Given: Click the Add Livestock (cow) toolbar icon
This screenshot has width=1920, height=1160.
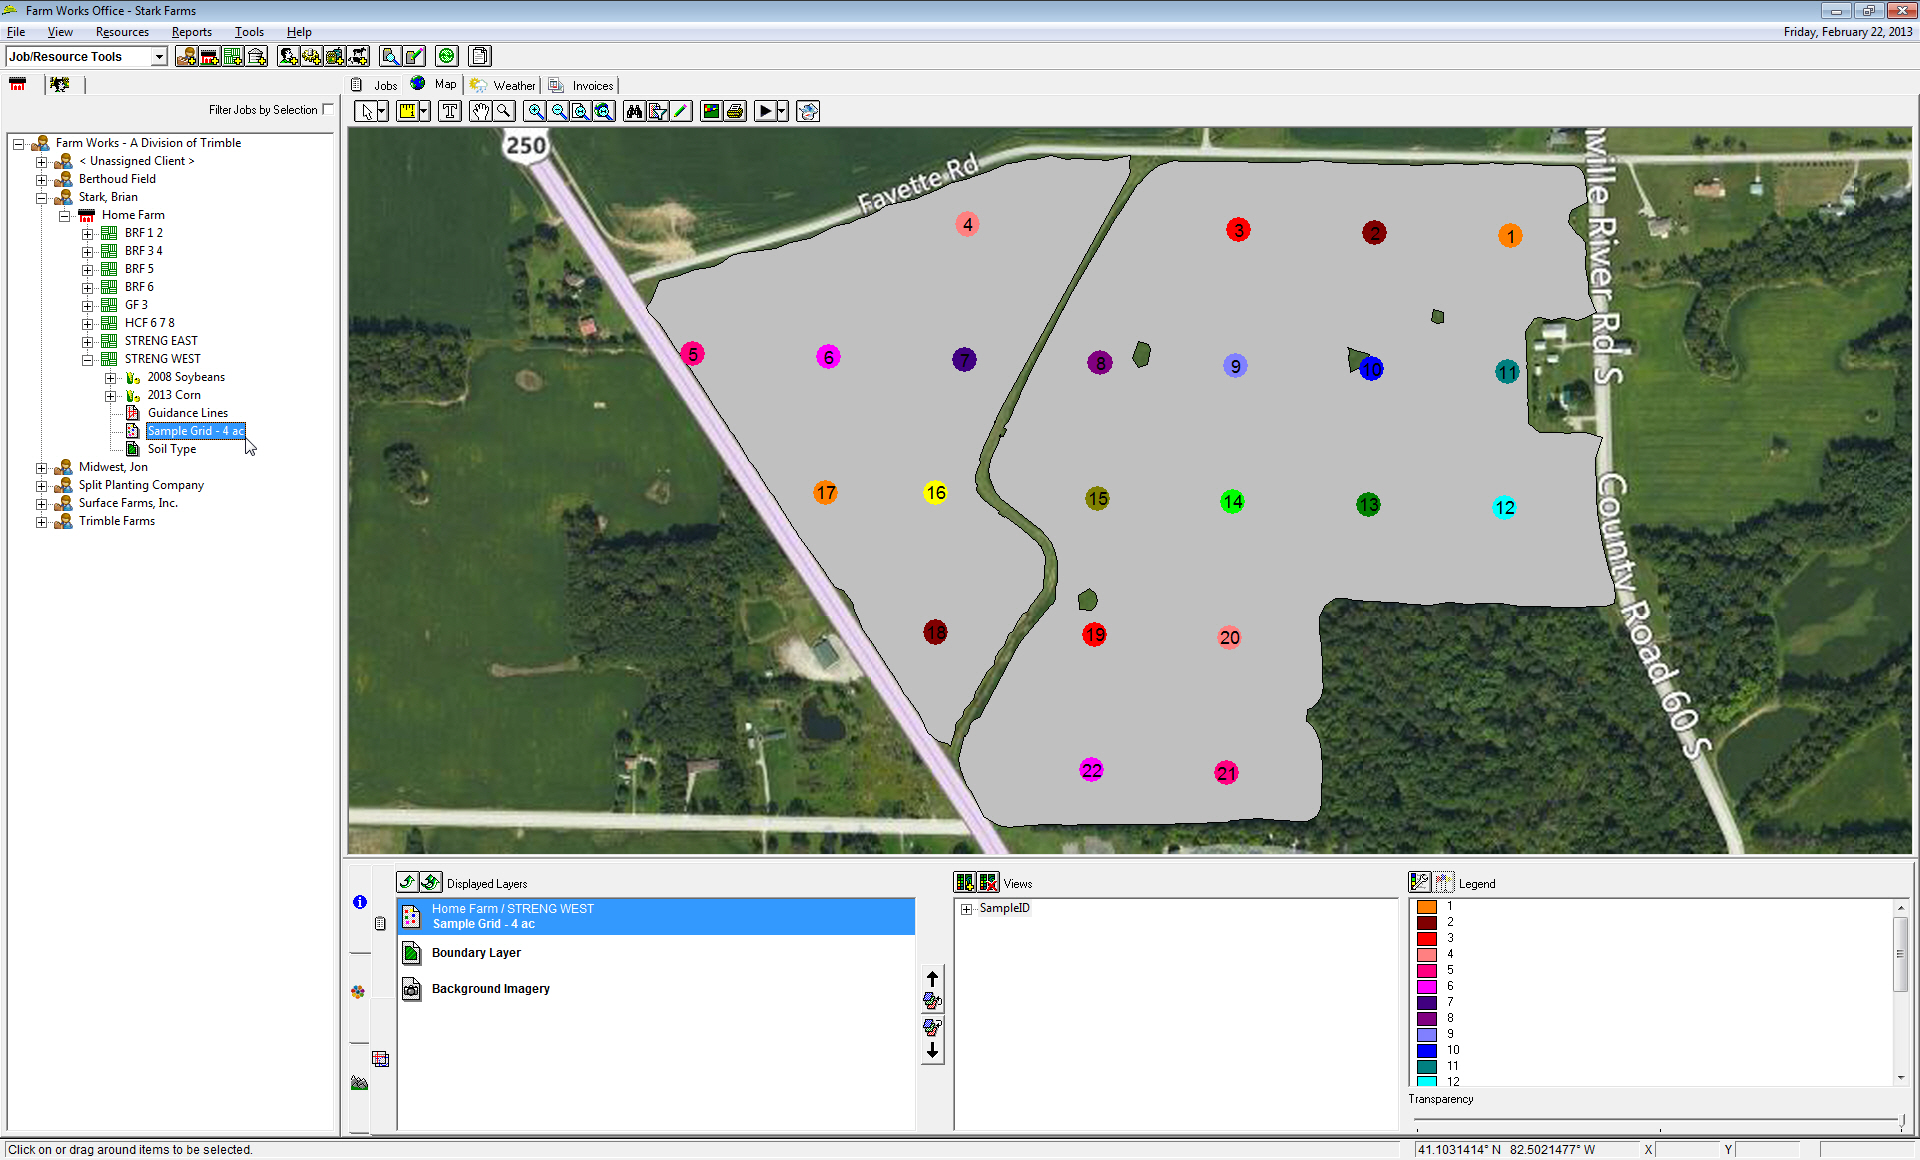Looking at the screenshot, I should pyautogui.click(x=359, y=56).
